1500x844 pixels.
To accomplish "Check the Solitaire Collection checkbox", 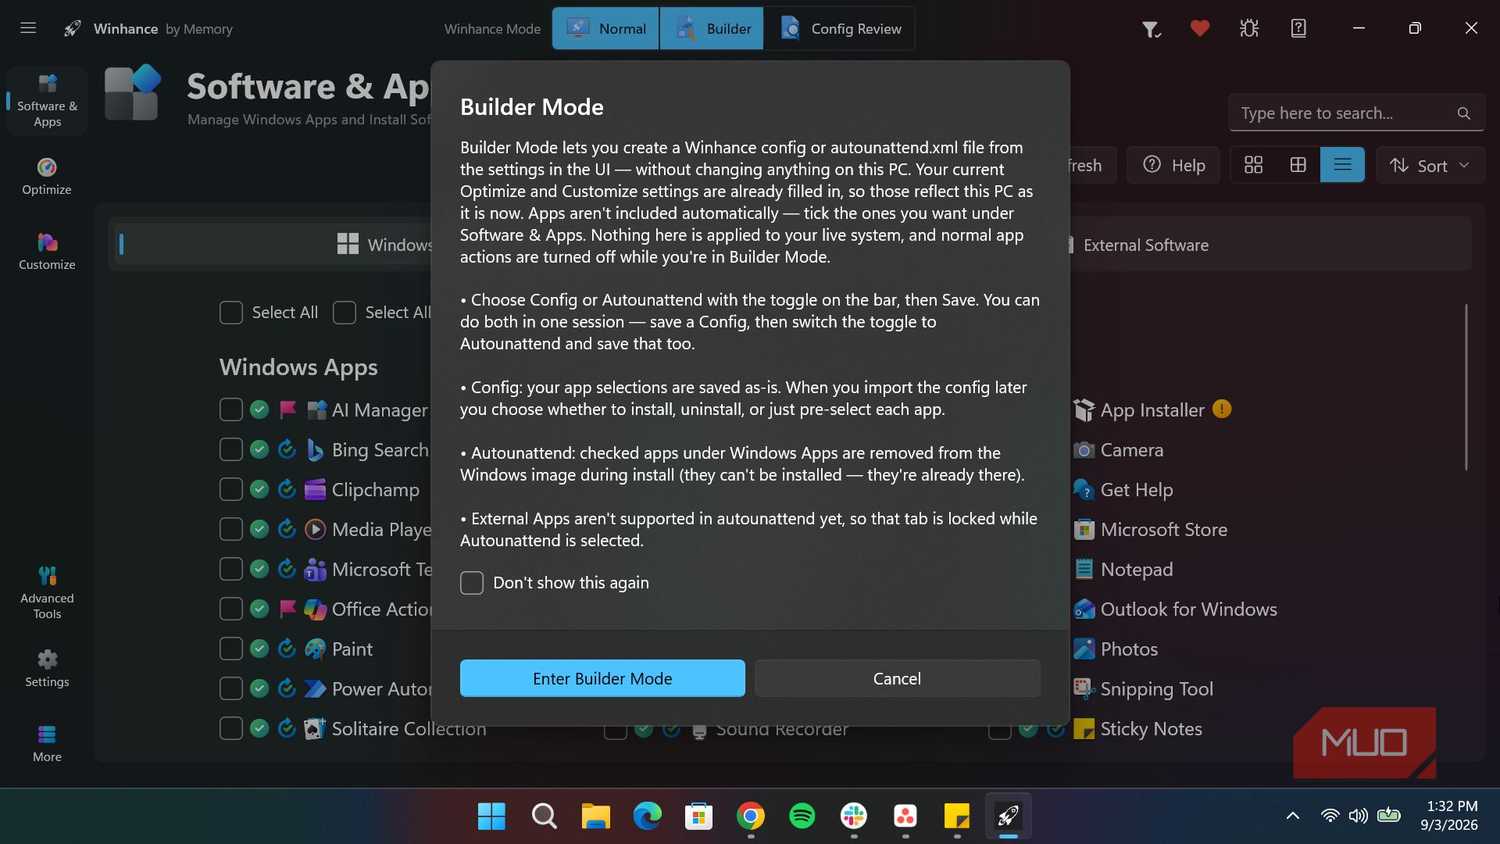I will tap(231, 729).
